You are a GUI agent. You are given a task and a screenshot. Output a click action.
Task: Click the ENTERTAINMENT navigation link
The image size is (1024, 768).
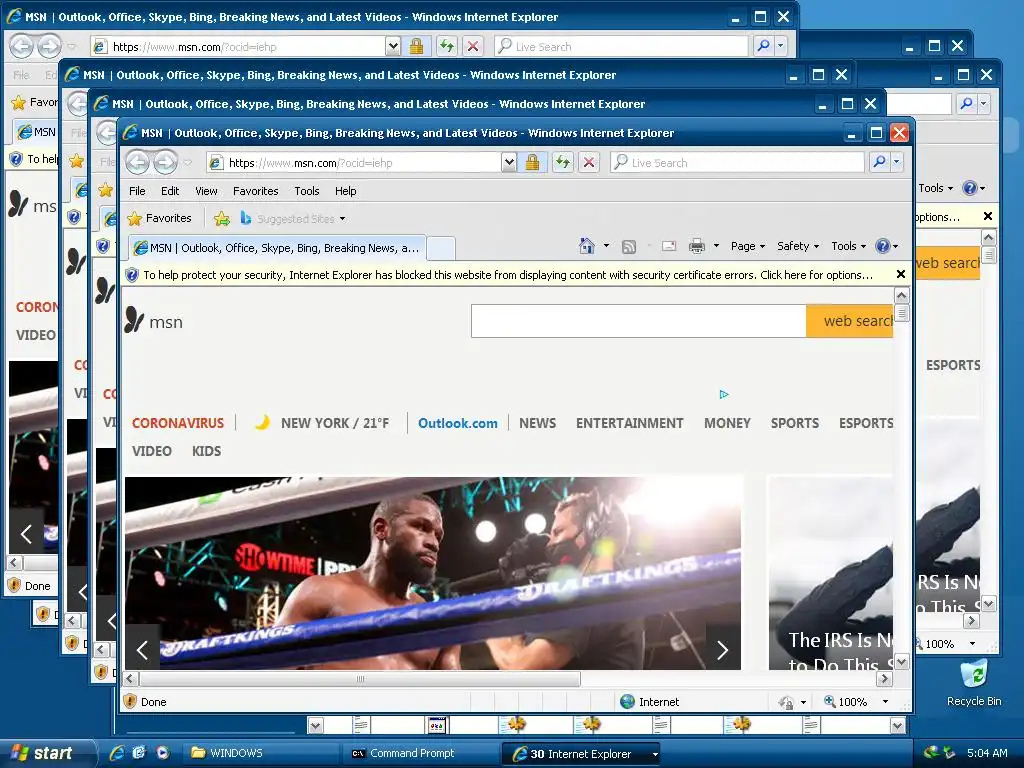[630, 423]
